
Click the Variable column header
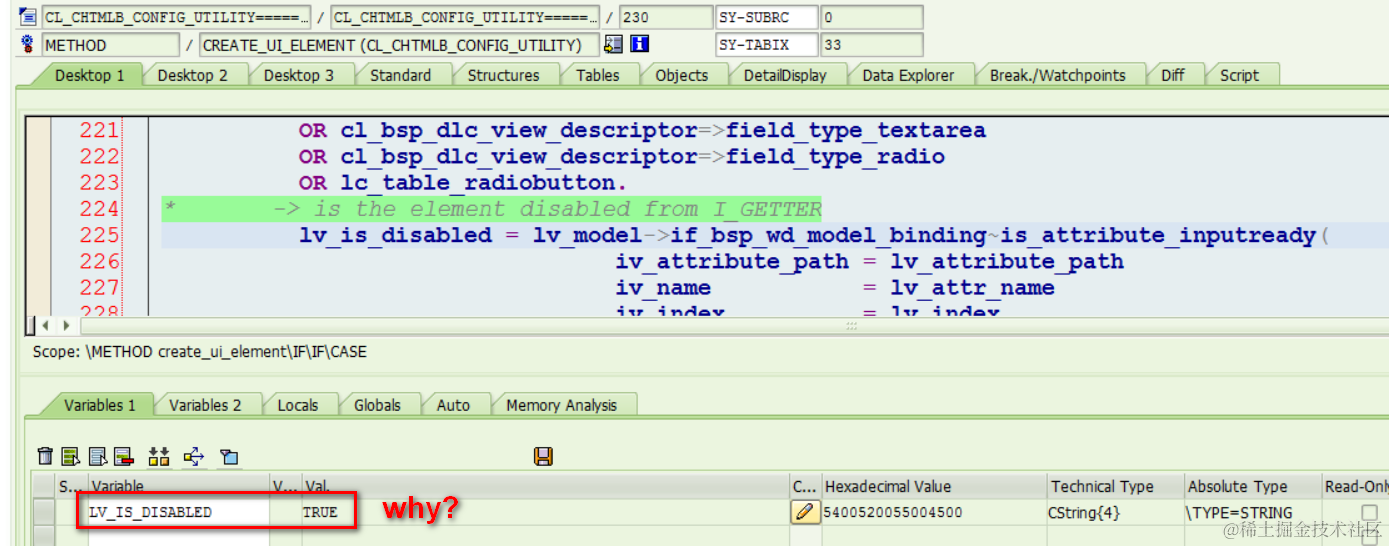coord(179,487)
